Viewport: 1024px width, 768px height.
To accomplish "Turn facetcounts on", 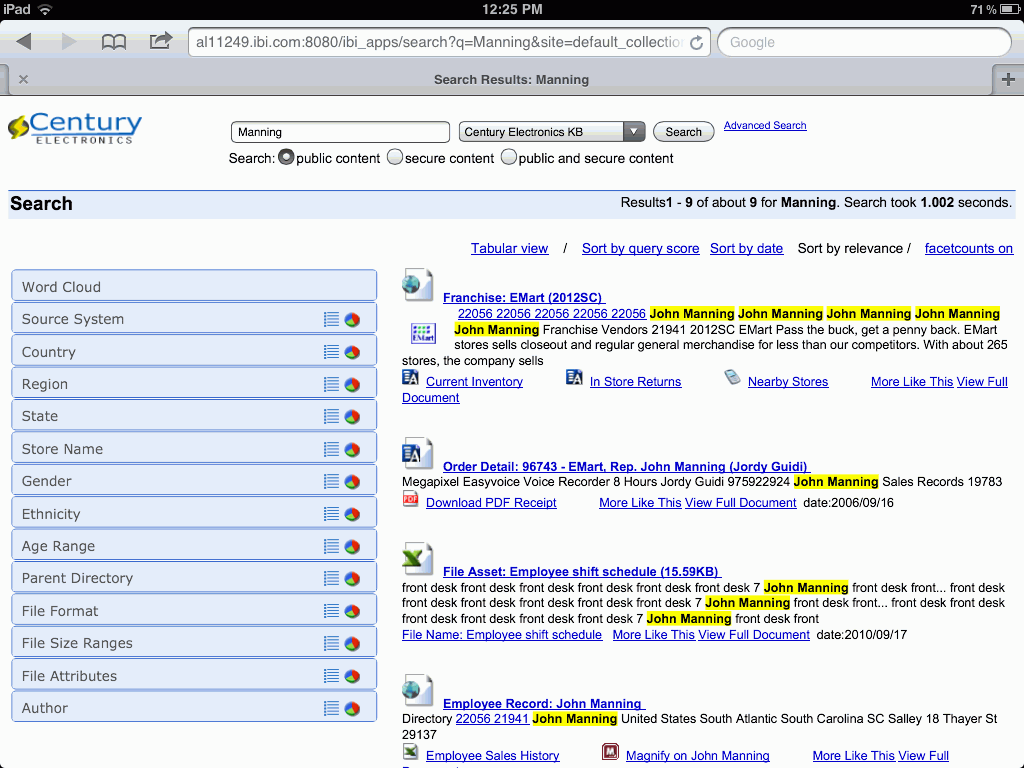I will tap(968, 249).
